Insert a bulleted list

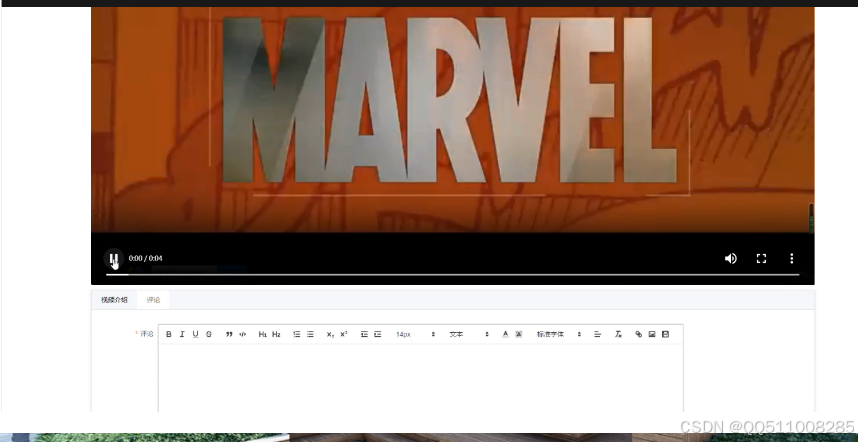(310, 334)
